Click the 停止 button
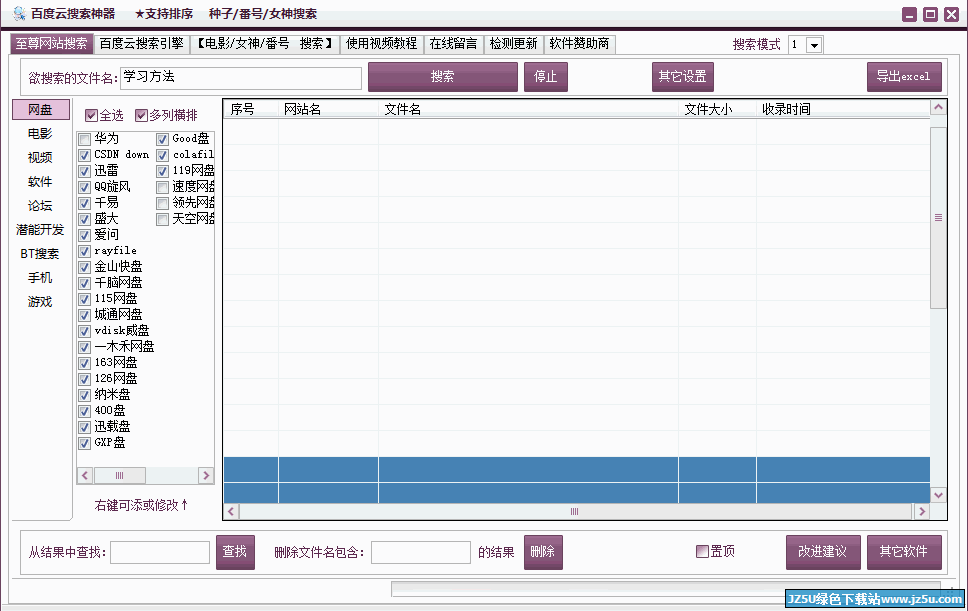 point(546,77)
